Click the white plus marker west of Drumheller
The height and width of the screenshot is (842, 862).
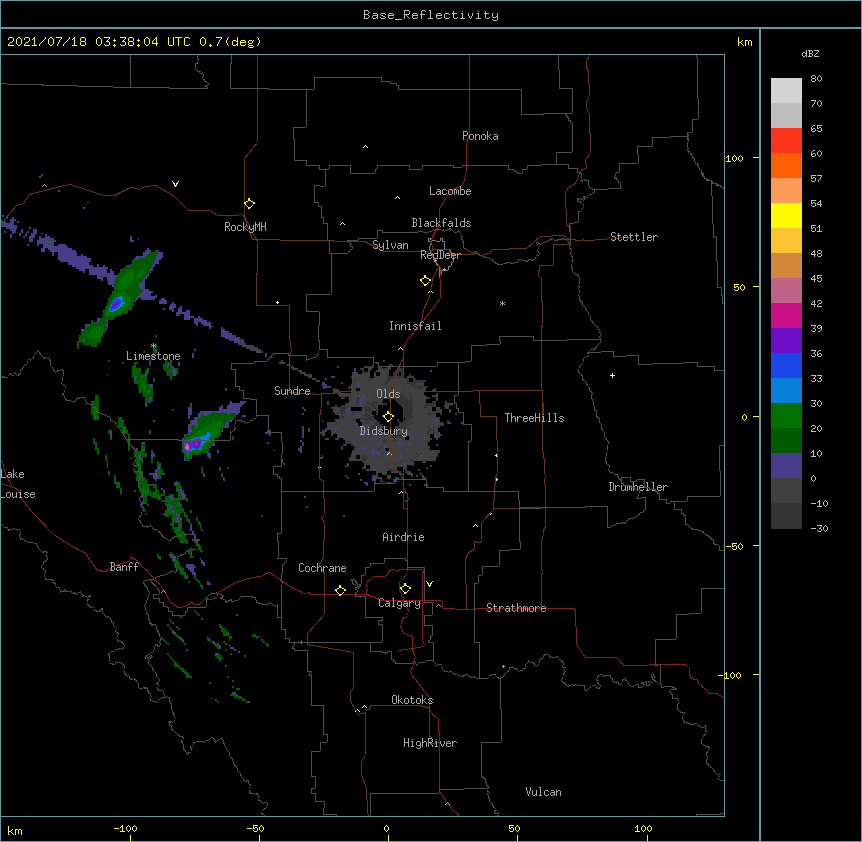click(612, 375)
